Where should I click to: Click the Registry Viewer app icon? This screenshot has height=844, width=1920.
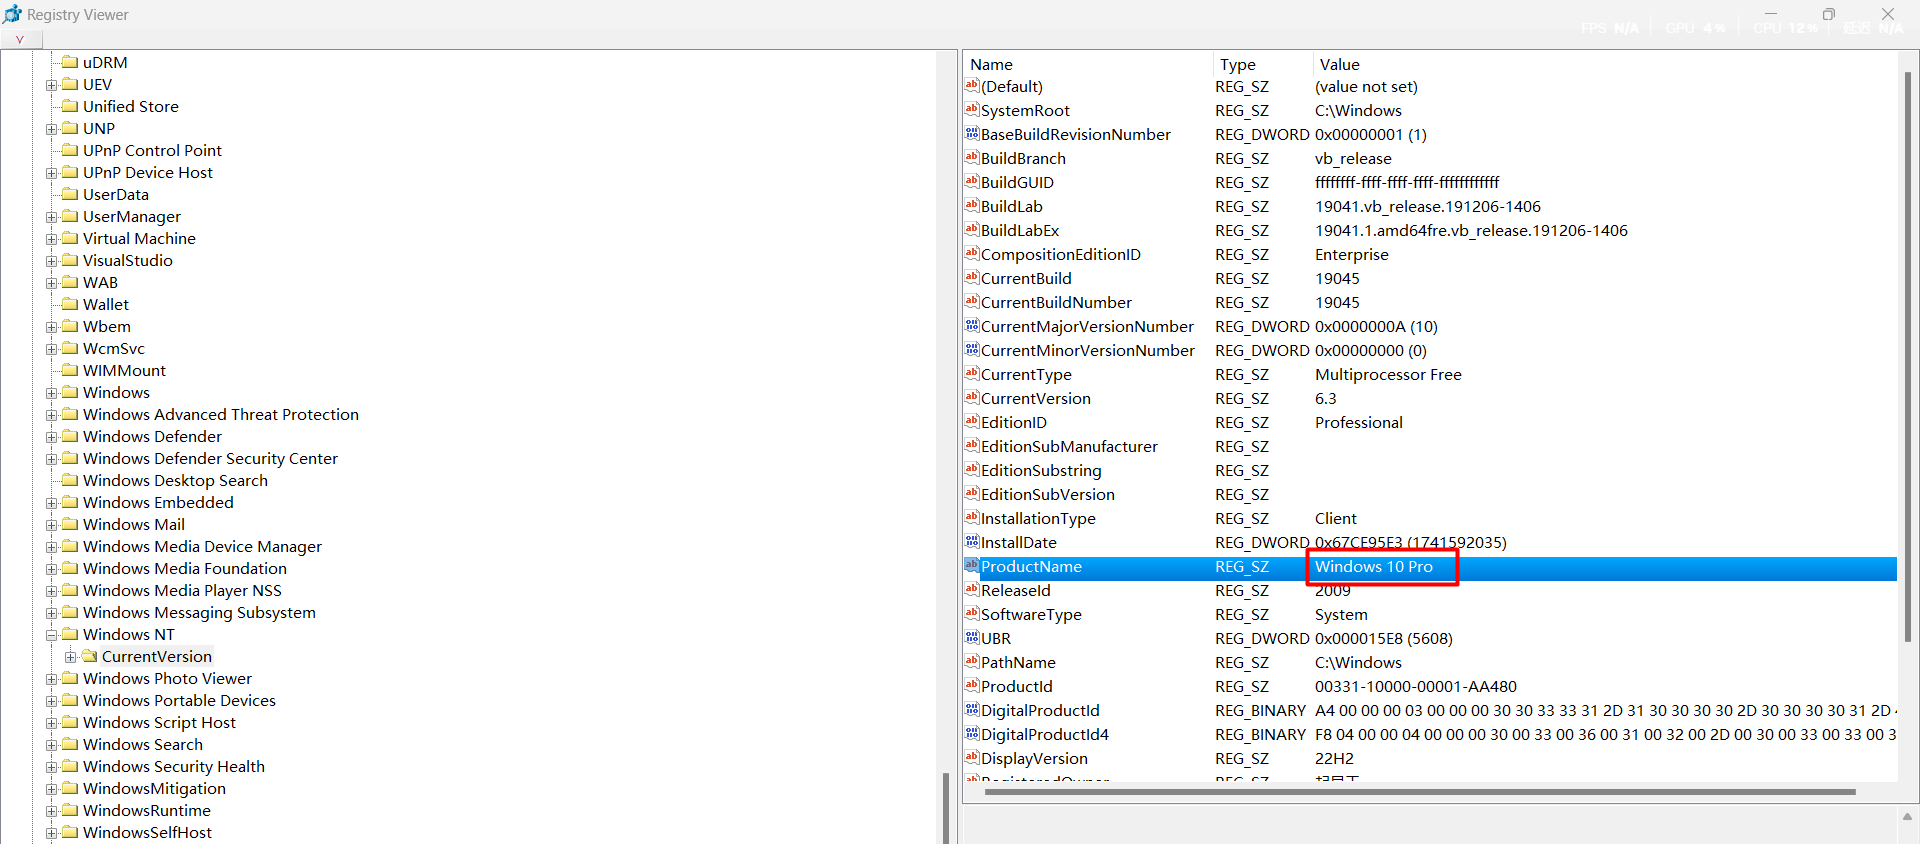coord(12,14)
